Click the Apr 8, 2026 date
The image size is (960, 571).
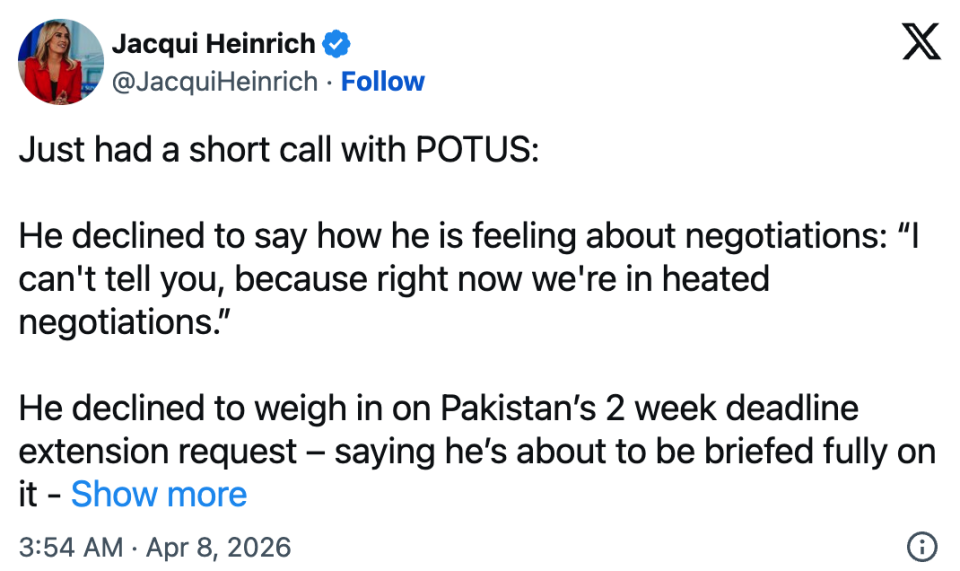click(217, 547)
